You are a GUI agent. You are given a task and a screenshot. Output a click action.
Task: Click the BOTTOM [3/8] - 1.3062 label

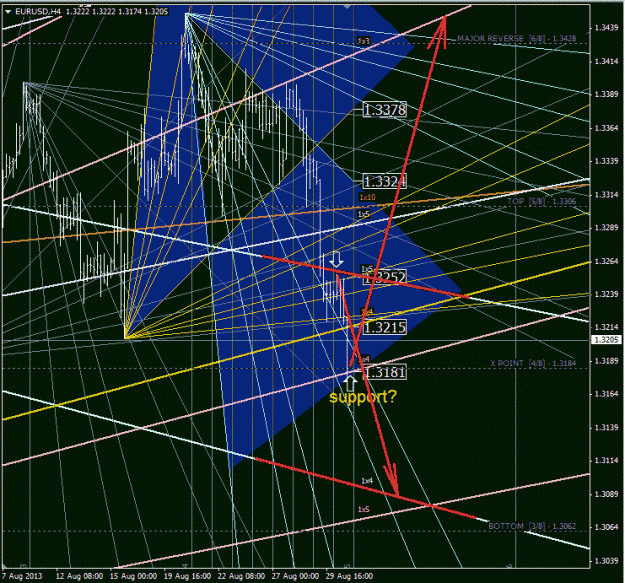tap(532, 526)
